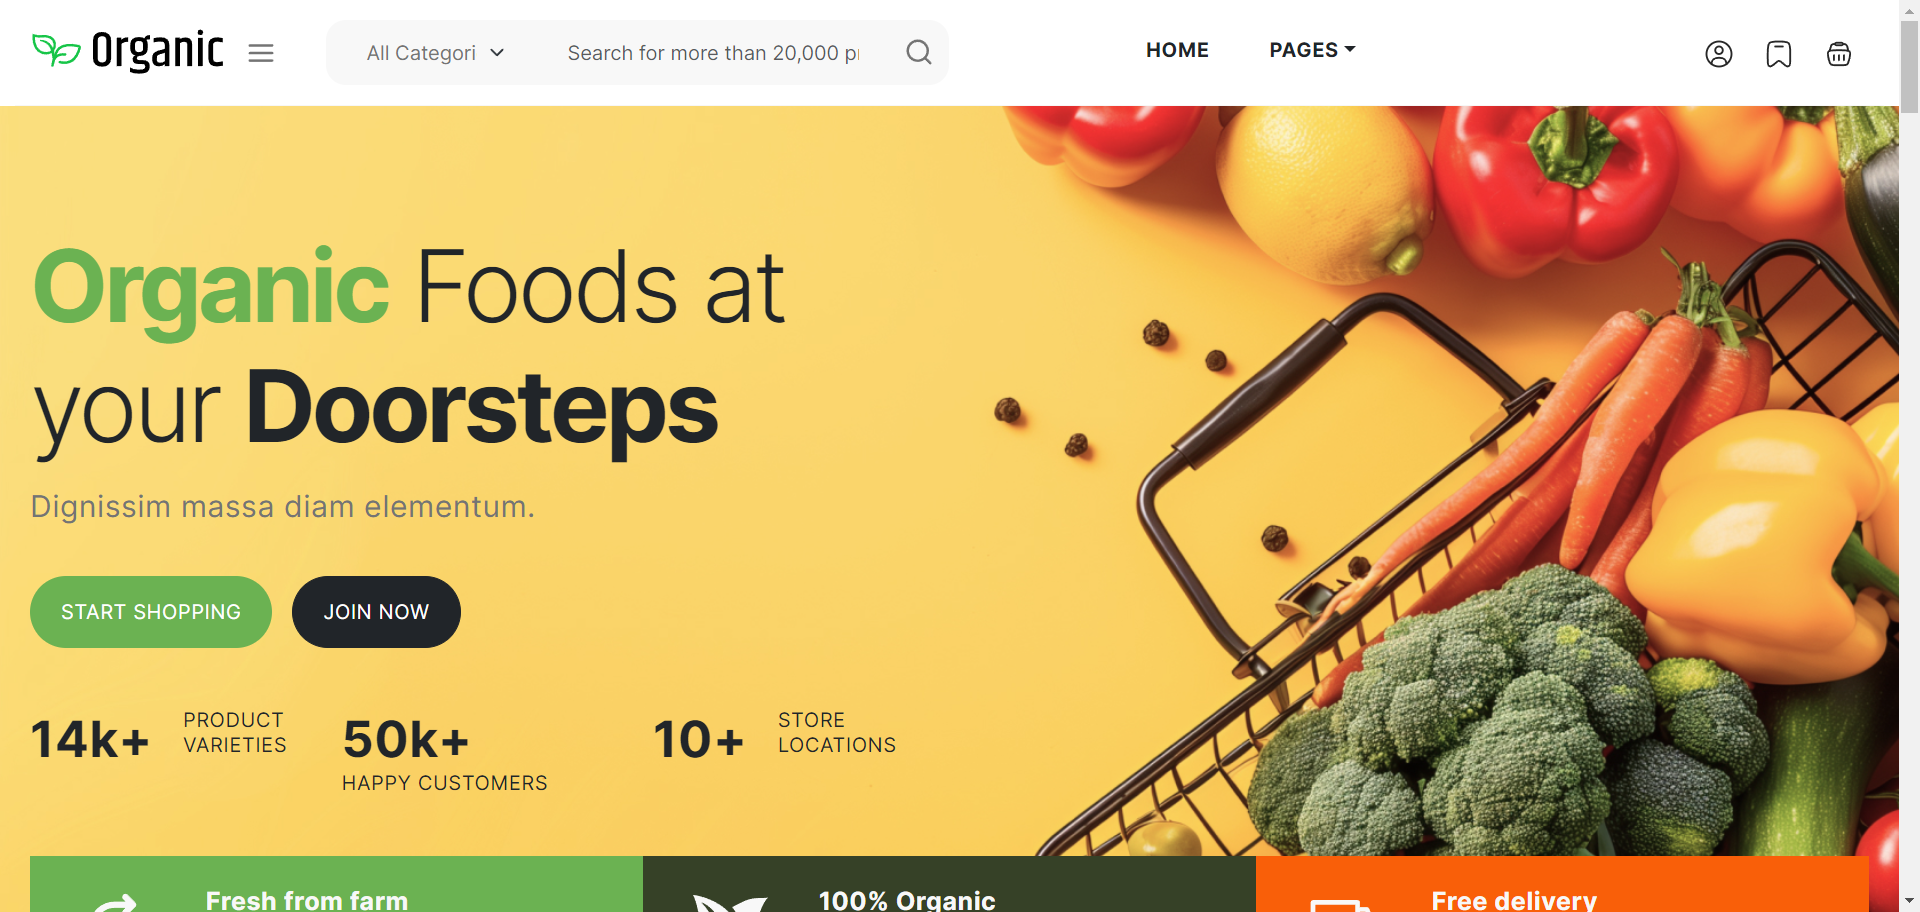Viewport: 1920px width, 912px height.
Task: Open the shopping basket icon
Action: [1838, 54]
